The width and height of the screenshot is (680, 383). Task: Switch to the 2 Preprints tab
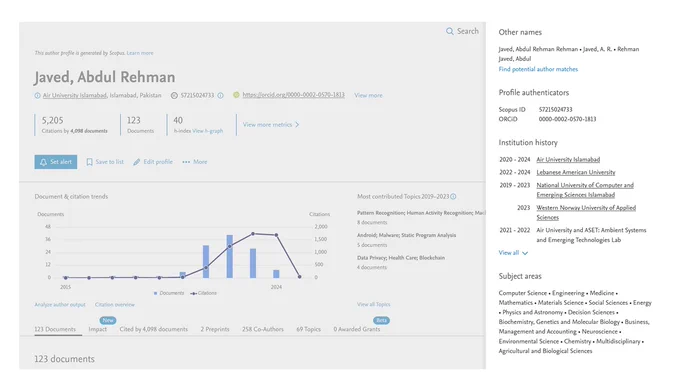pyautogui.click(x=215, y=329)
